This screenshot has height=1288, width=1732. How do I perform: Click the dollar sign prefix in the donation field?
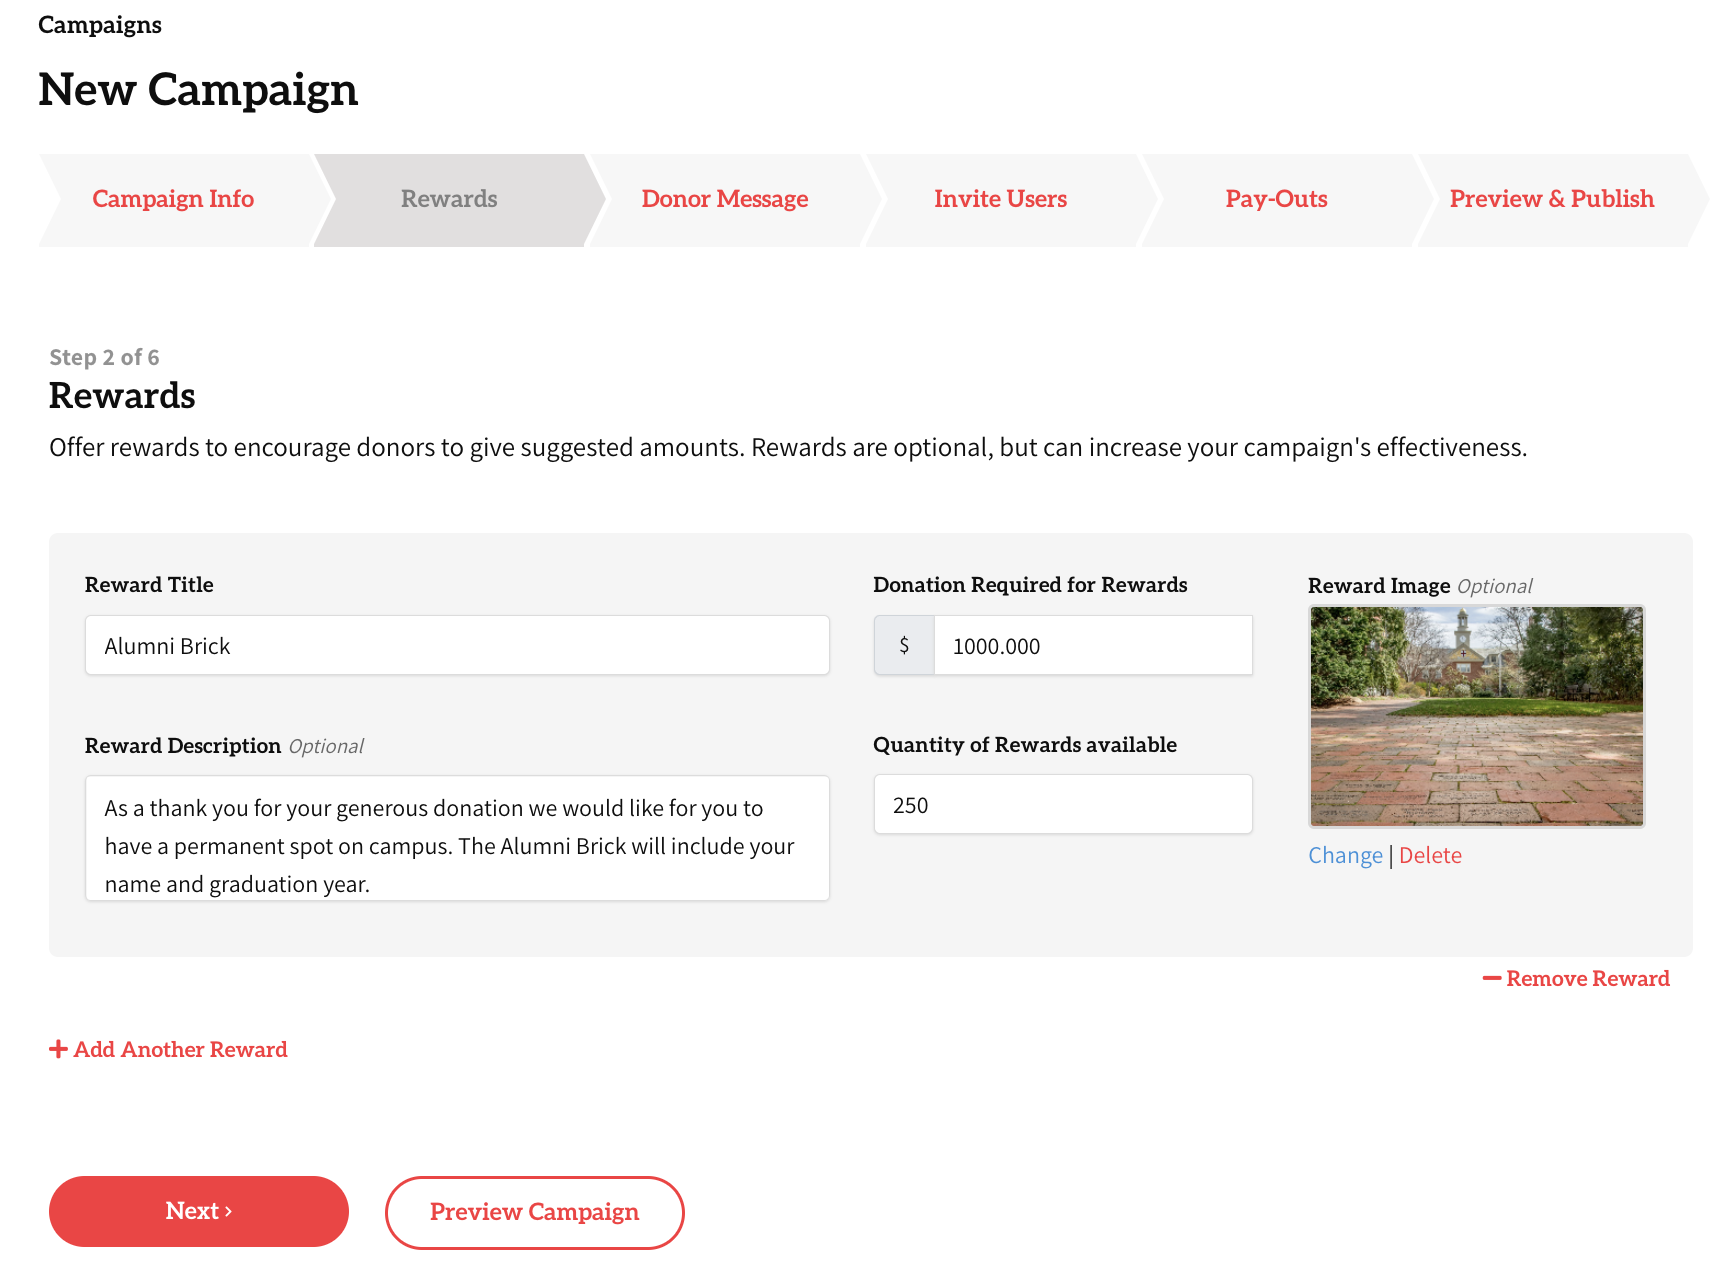[x=904, y=645]
